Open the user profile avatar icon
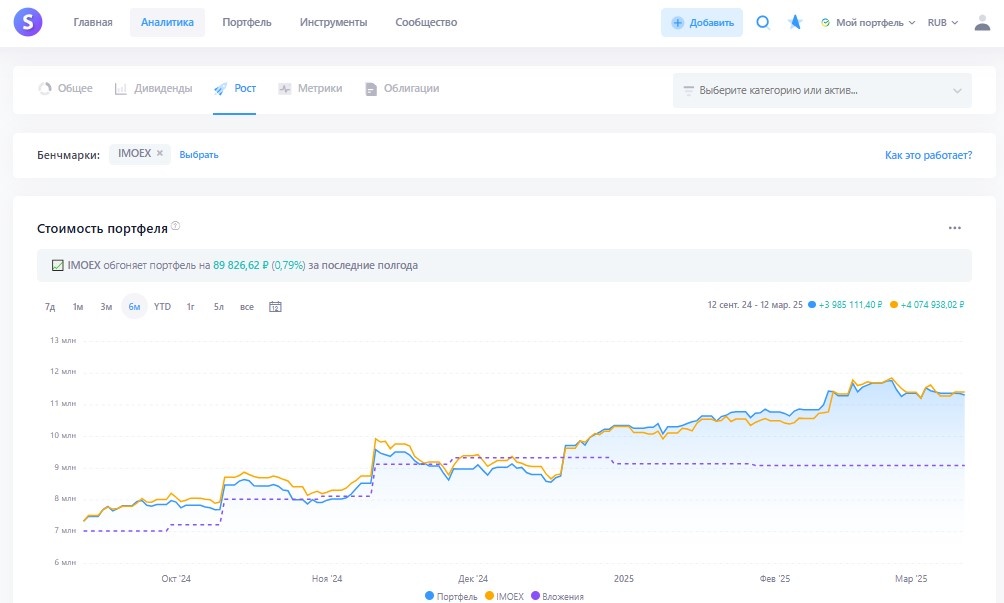This screenshot has height=603, width=1004. (982, 22)
